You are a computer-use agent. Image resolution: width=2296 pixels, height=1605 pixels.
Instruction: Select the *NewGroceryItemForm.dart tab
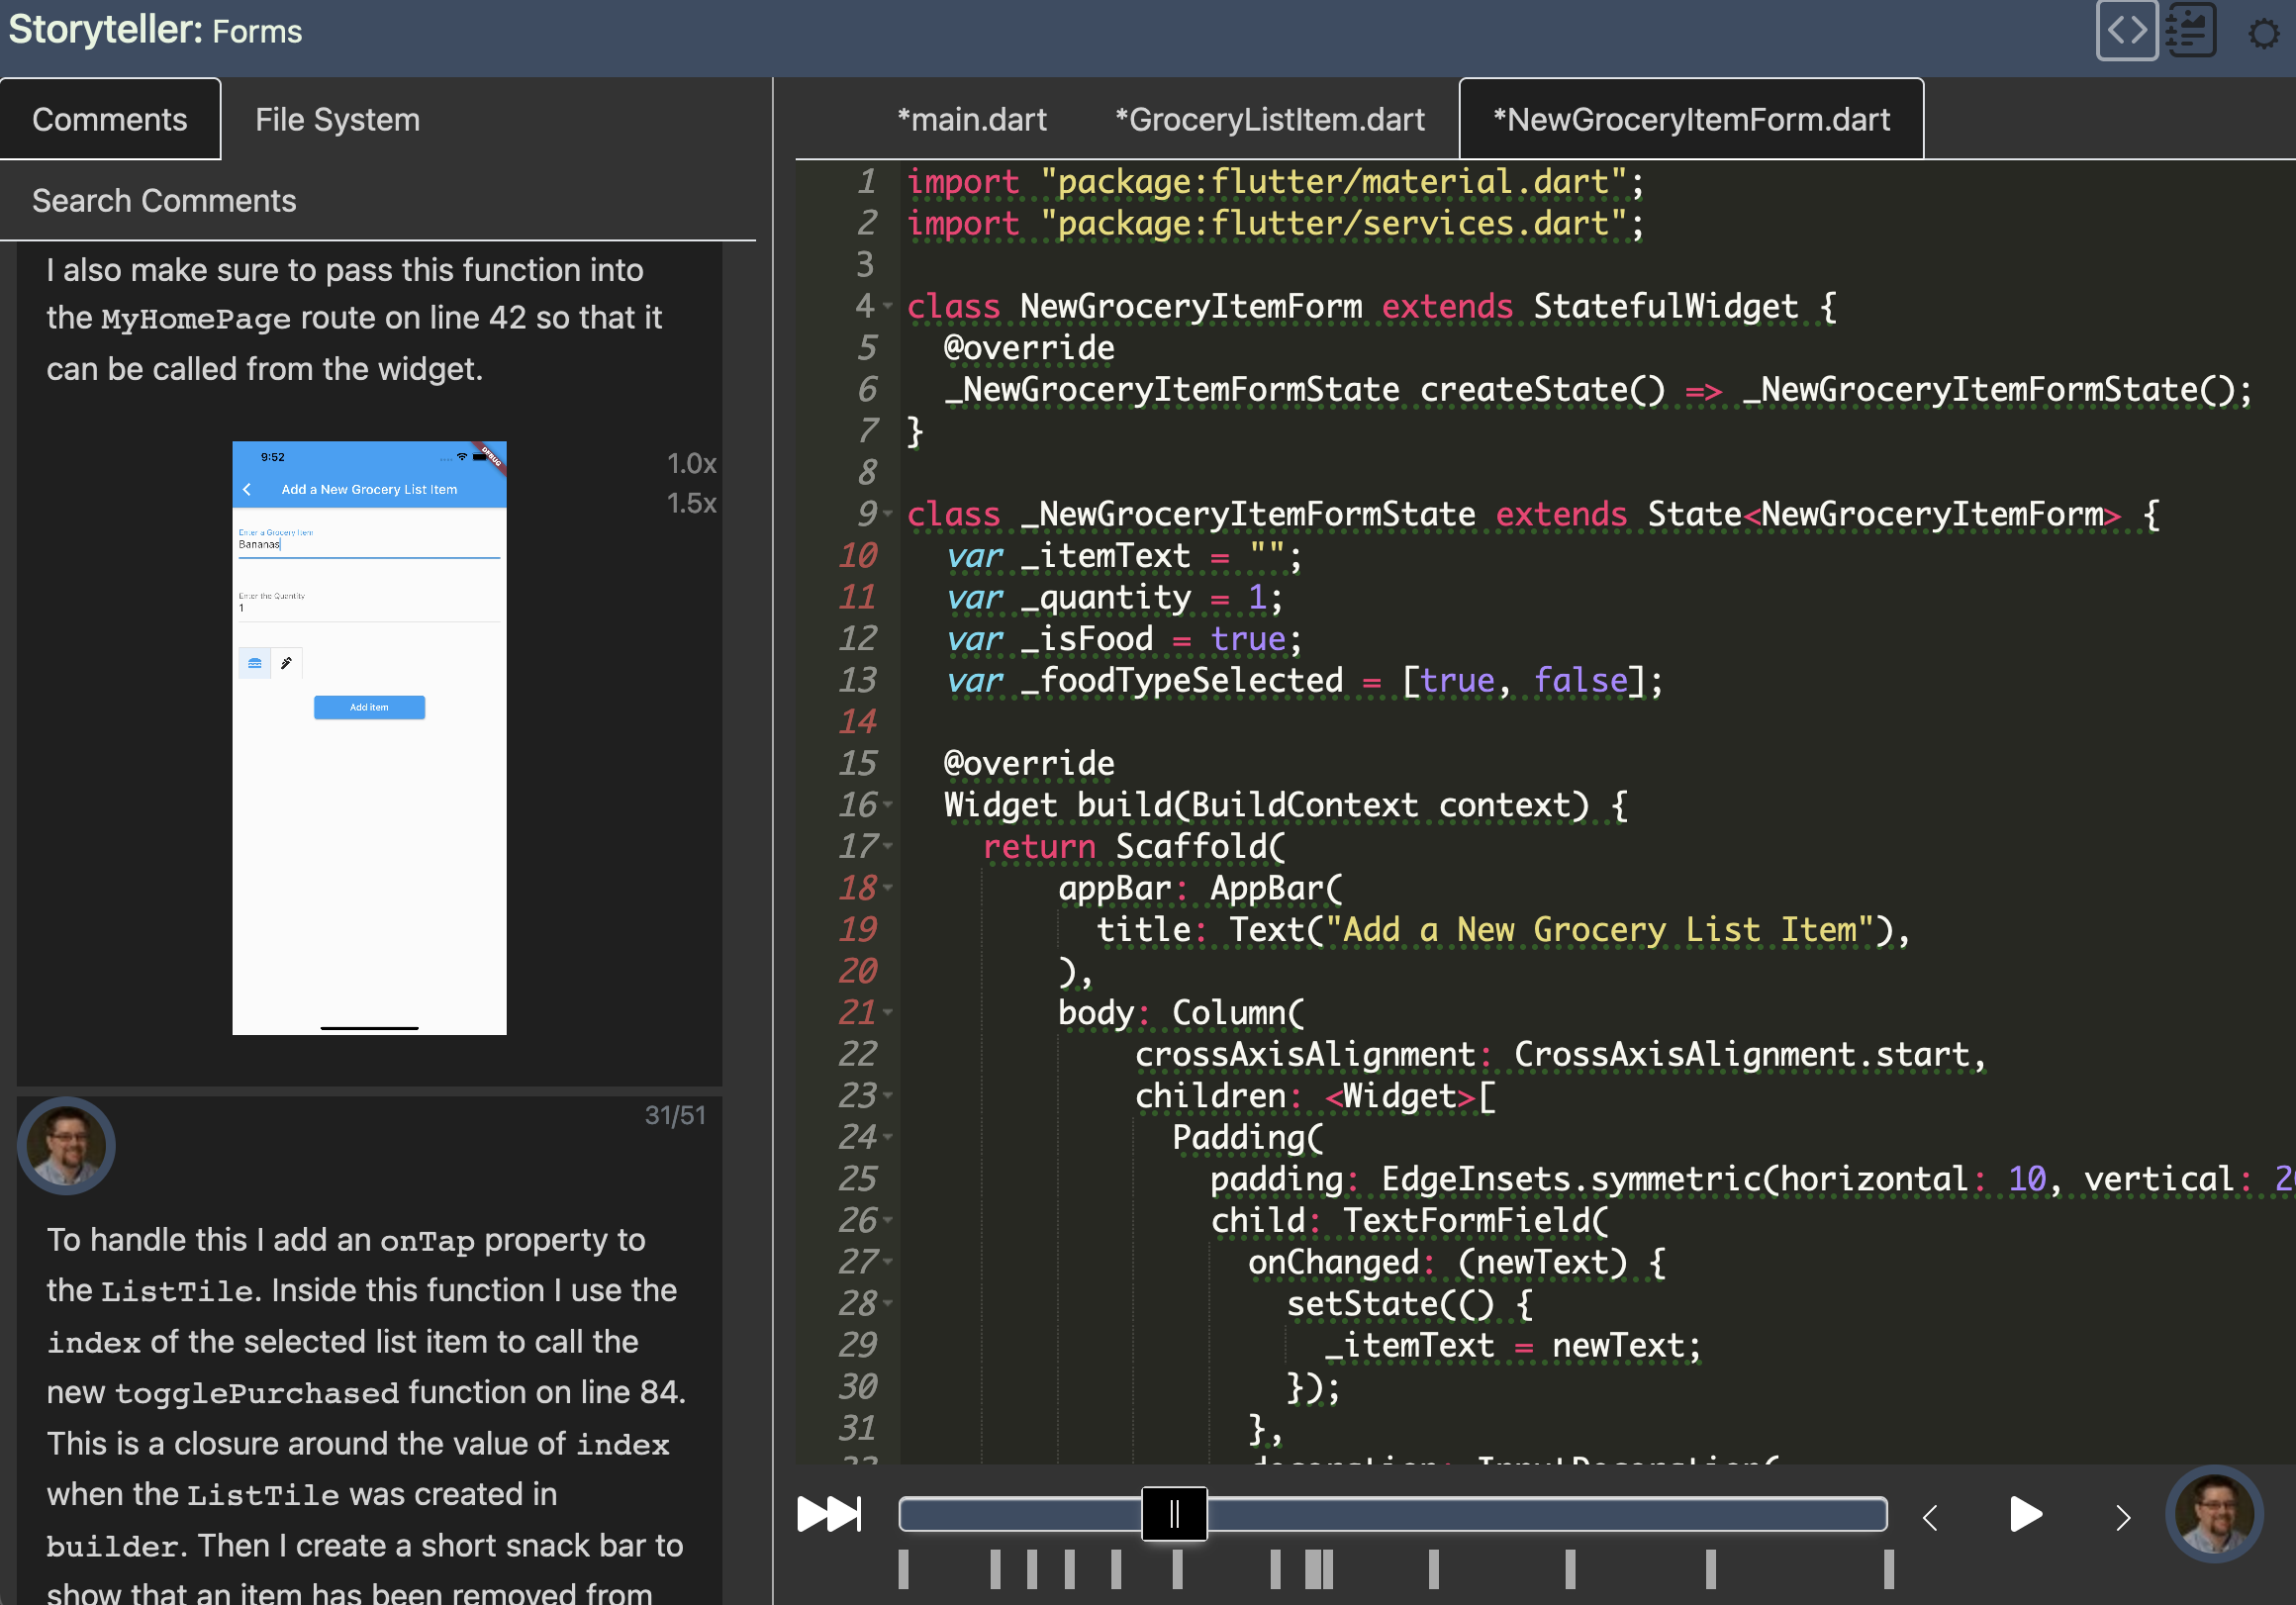click(1689, 119)
